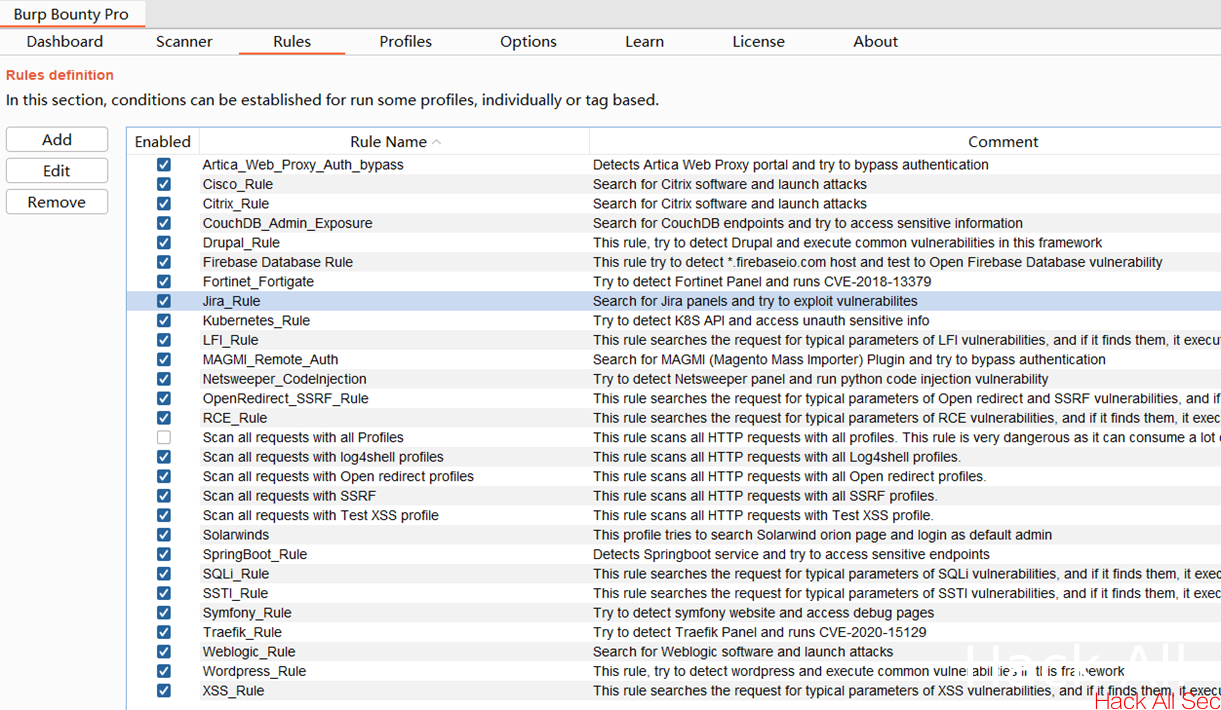The width and height of the screenshot is (1221, 710).
Task: Toggle the Drupal_Rule checkbox
Action: point(164,243)
